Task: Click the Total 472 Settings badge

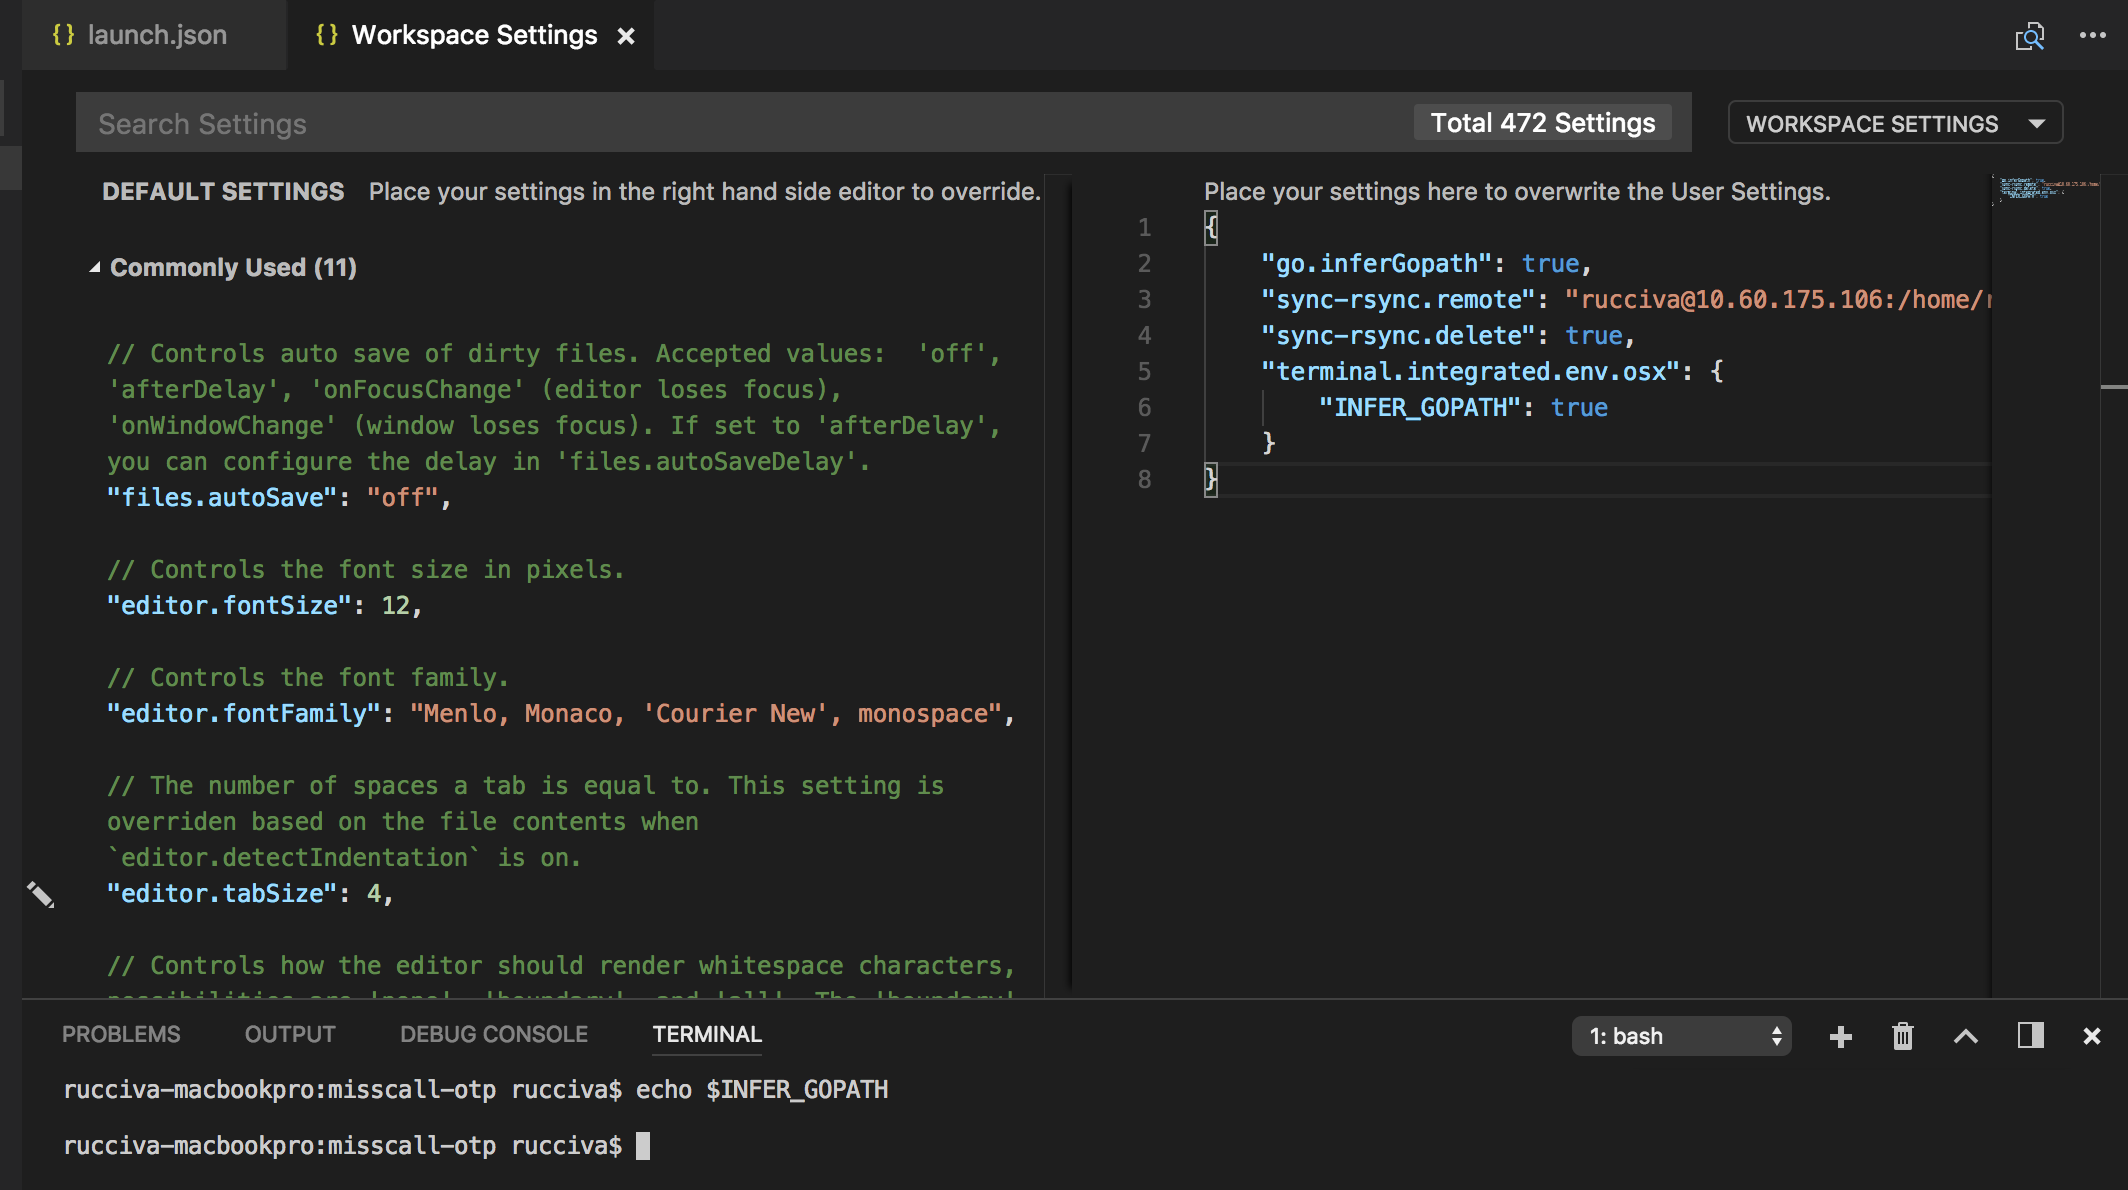Action: click(1543, 122)
